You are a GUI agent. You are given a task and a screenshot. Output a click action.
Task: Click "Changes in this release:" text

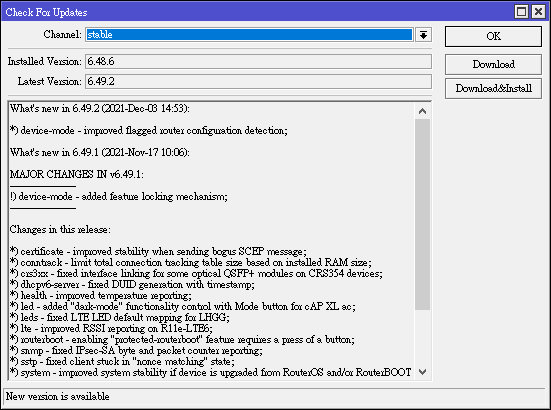tap(60, 229)
